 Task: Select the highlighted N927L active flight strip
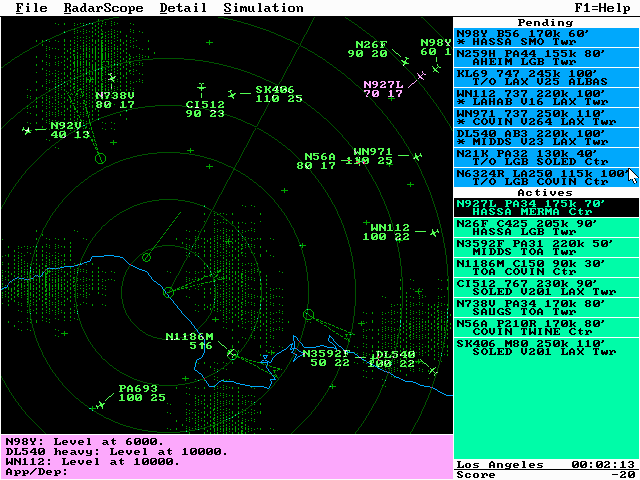546,208
